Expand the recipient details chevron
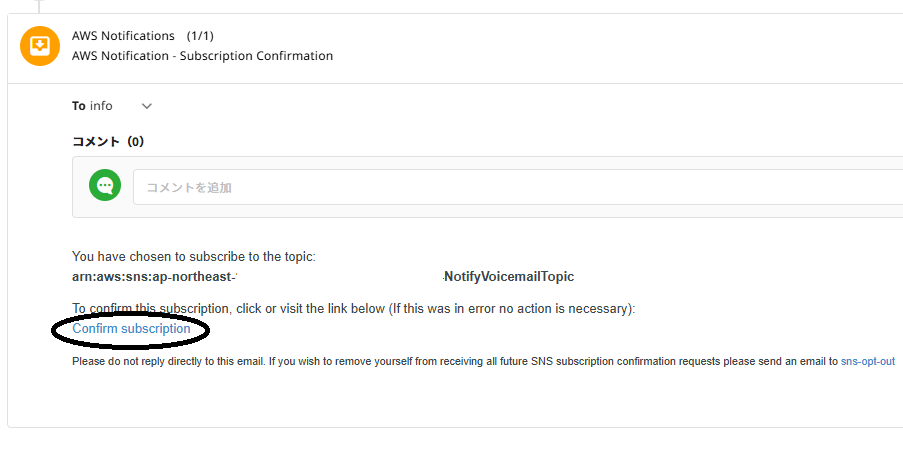The image size is (903, 467). pos(147,106)
